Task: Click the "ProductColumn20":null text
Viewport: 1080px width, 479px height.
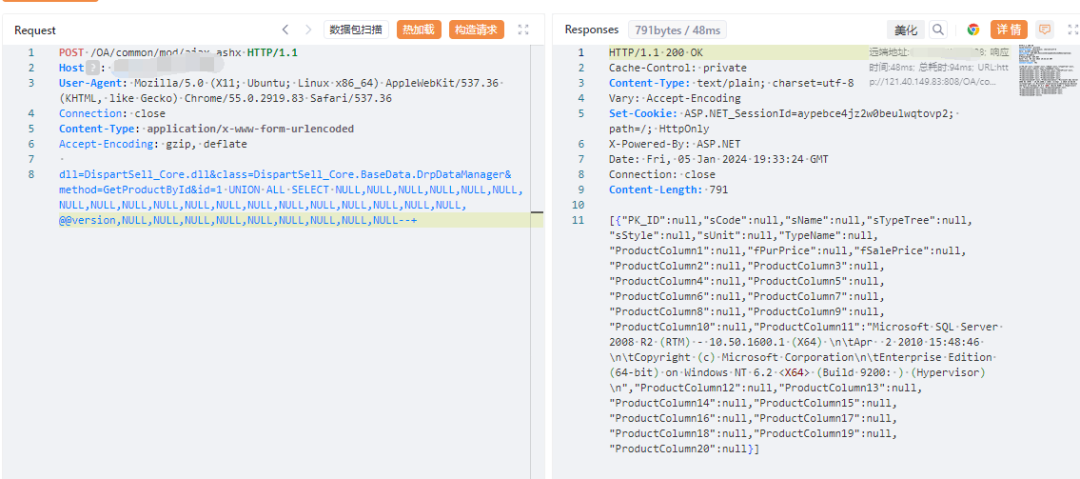Action: (681, 449)
